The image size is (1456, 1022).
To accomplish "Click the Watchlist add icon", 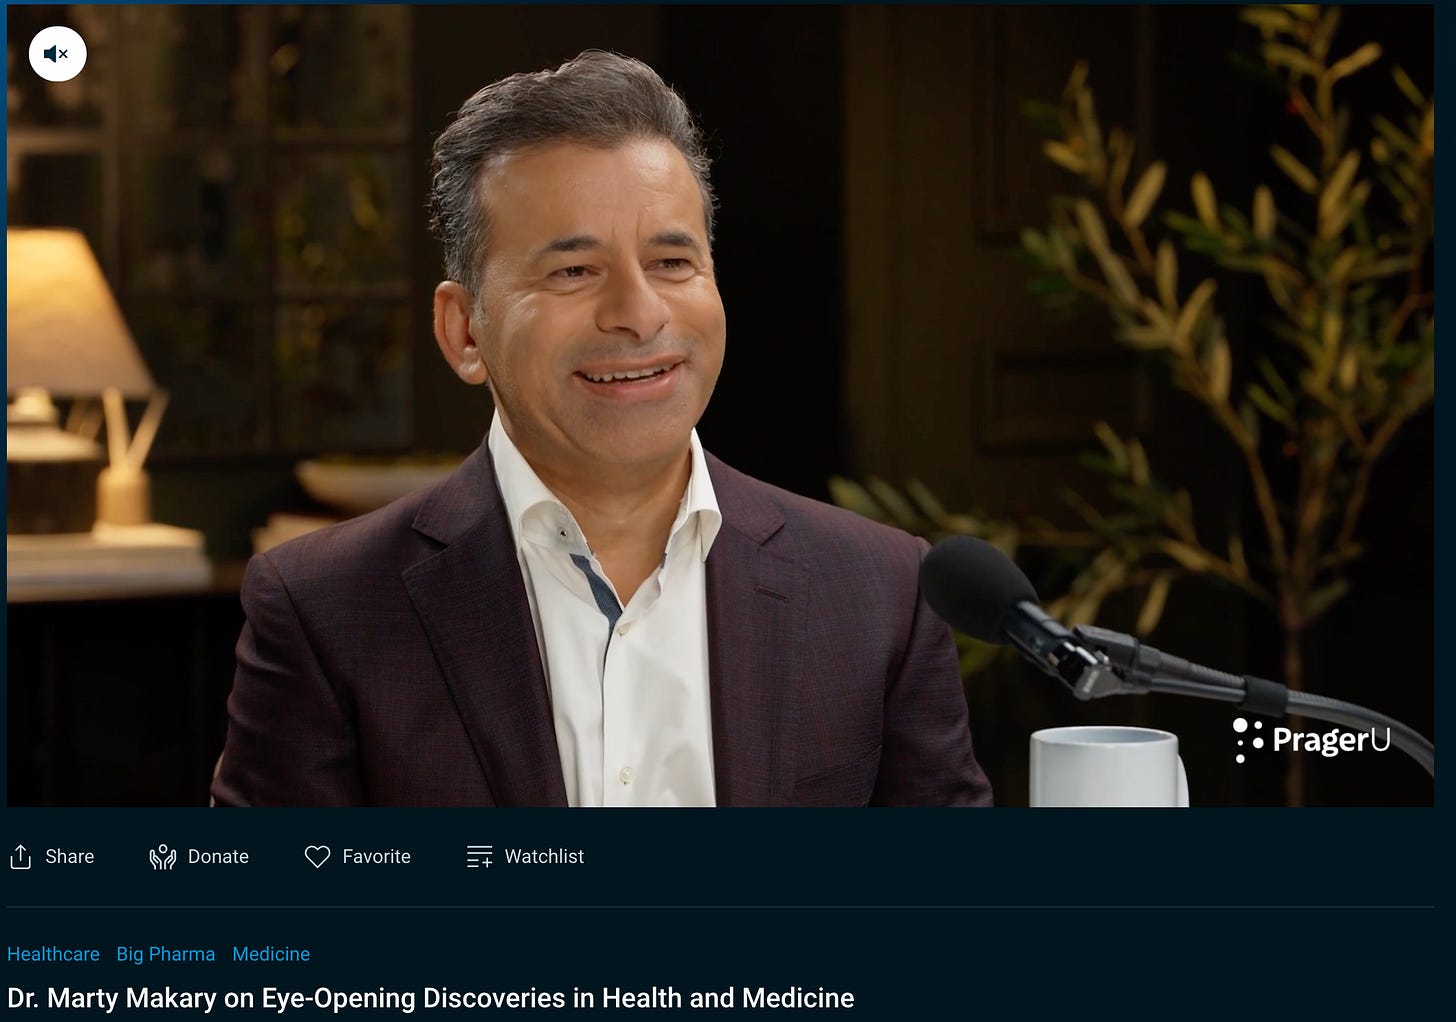I will (x=479, y=857).
